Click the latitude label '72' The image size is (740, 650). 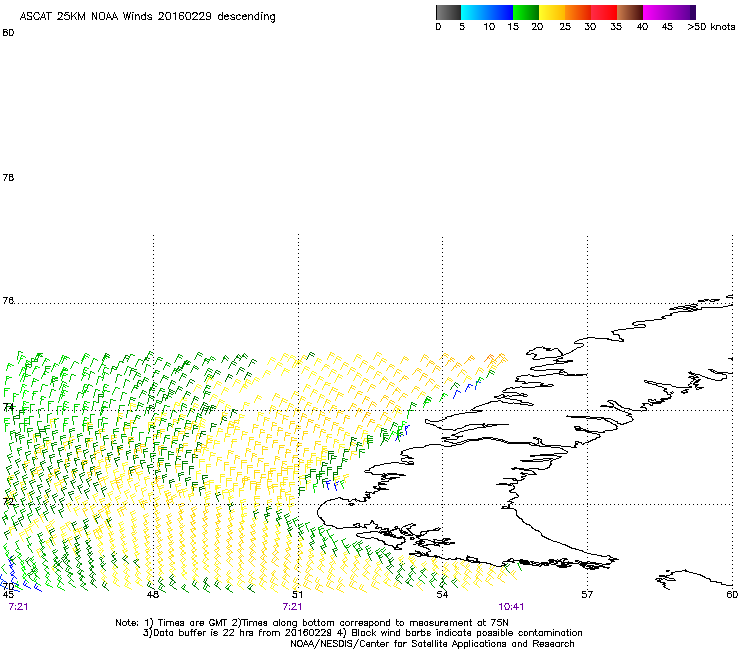coord(8,501)
